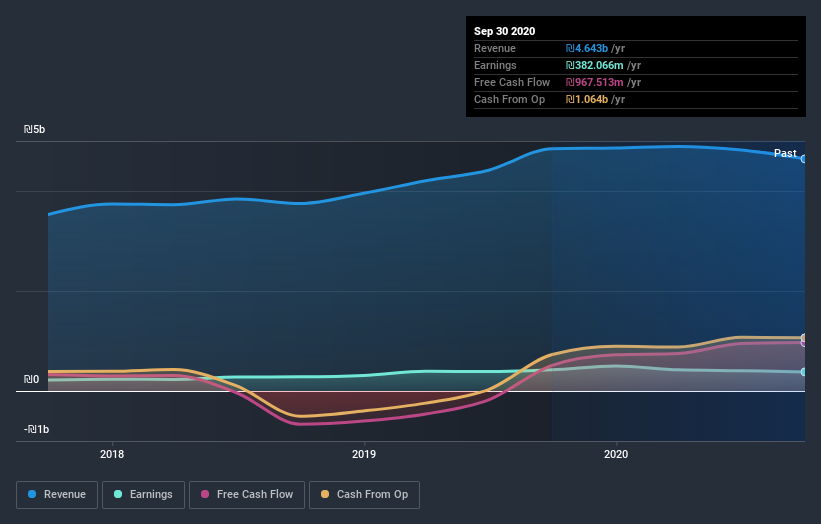Select the 2020 axis label
Image resolution: width=821 pixels, height=524 pixels.
pos(616,454)
